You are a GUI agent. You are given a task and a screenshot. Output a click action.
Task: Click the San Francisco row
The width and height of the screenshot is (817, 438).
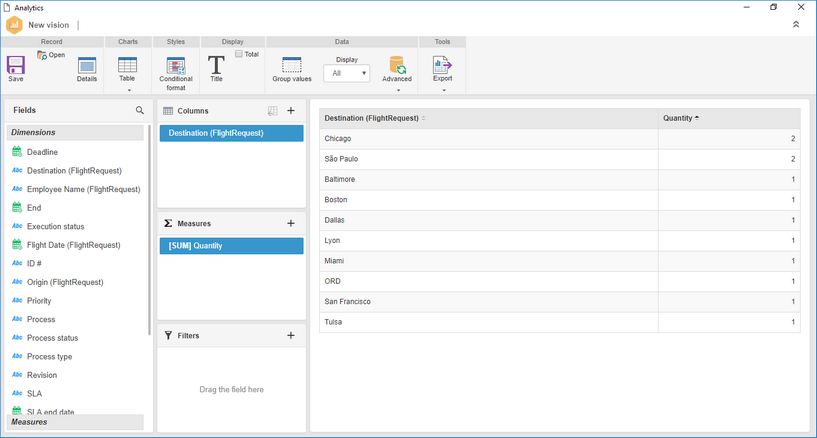tap(560, 301)
